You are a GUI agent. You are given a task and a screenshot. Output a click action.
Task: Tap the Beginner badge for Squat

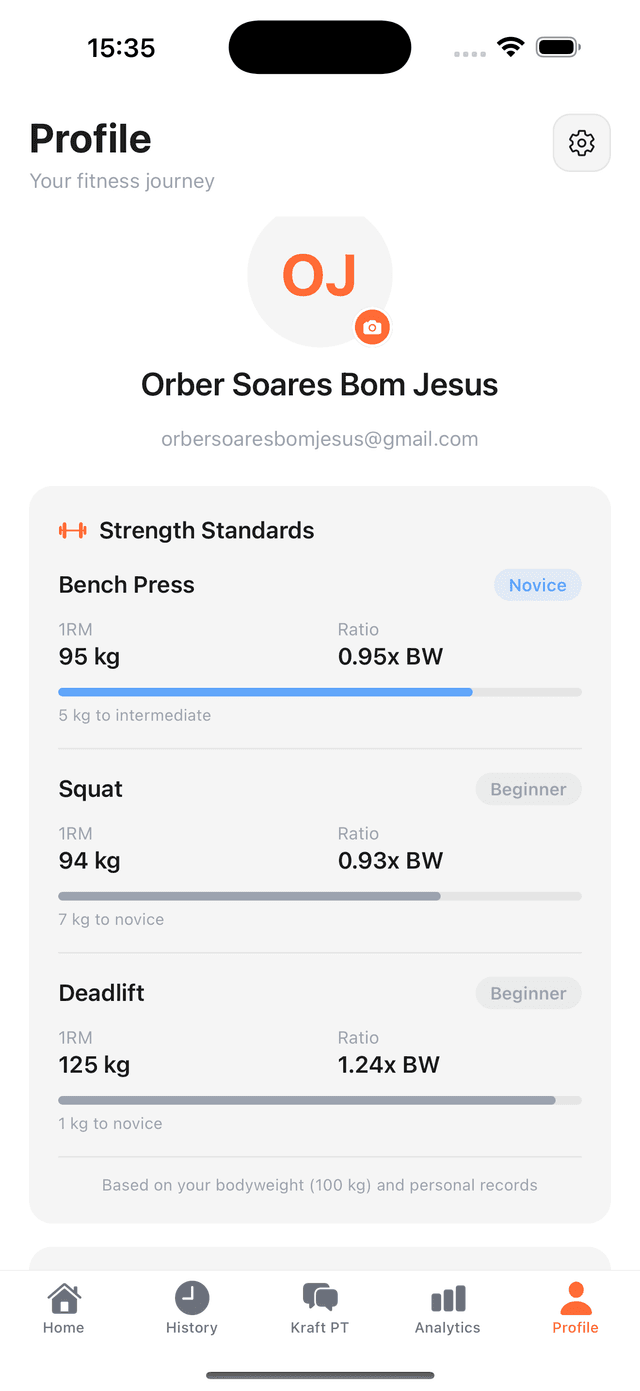point(528,788)
